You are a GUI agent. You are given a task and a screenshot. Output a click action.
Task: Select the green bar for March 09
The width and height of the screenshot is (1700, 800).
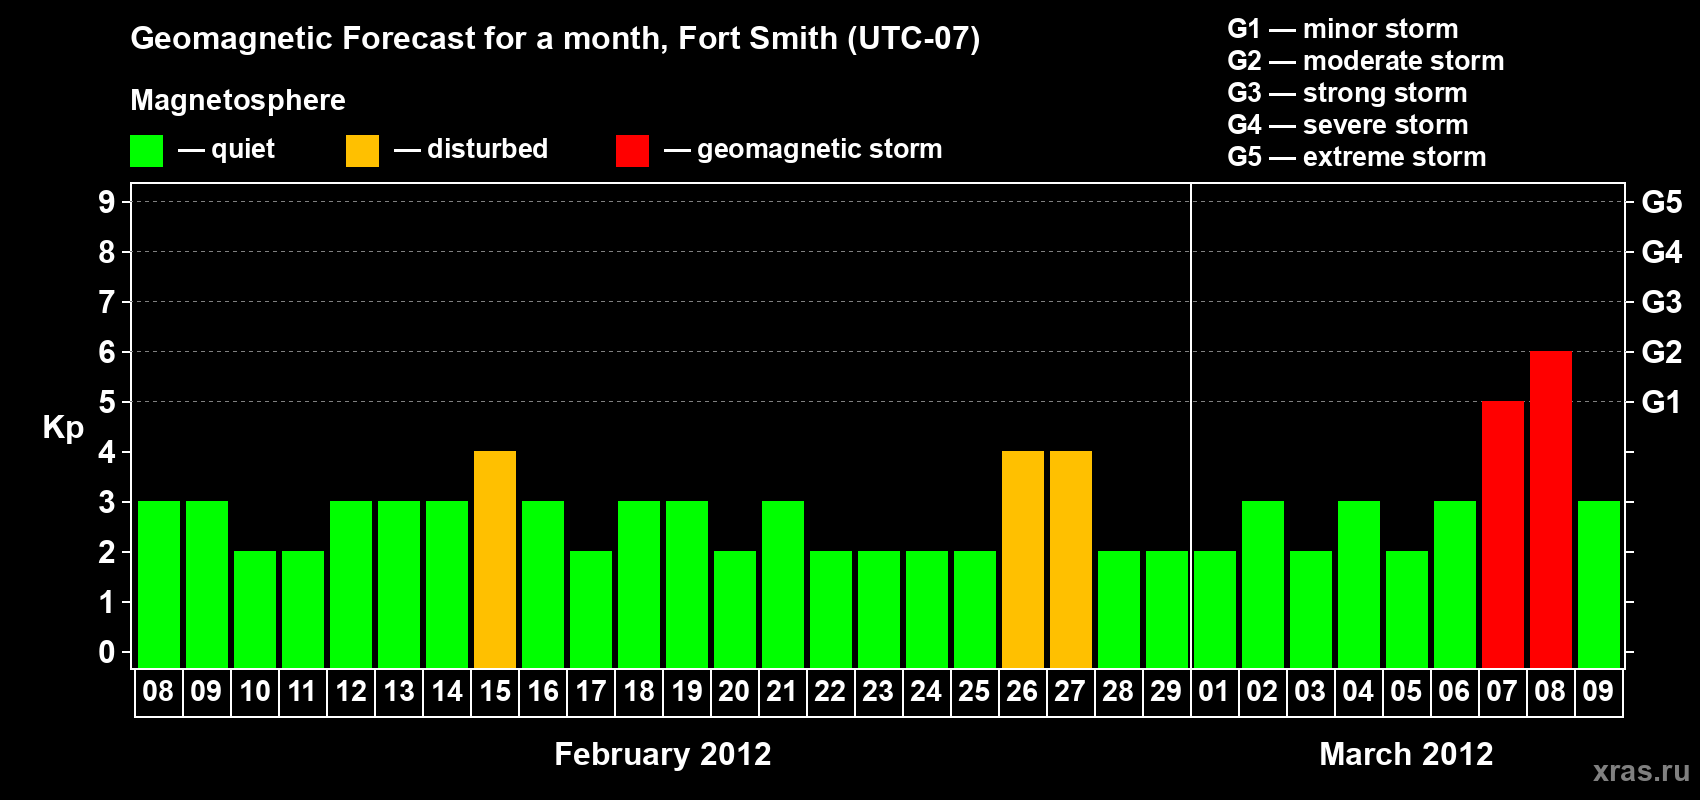[x=1599, y=584]
